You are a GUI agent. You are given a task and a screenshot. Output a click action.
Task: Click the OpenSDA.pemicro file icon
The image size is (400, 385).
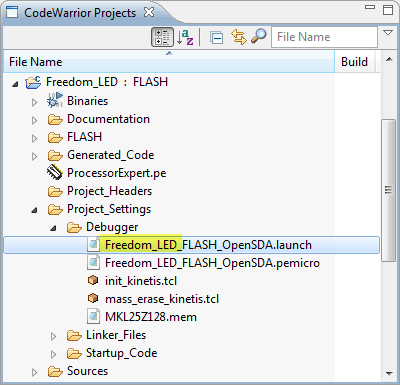(93, 262)
